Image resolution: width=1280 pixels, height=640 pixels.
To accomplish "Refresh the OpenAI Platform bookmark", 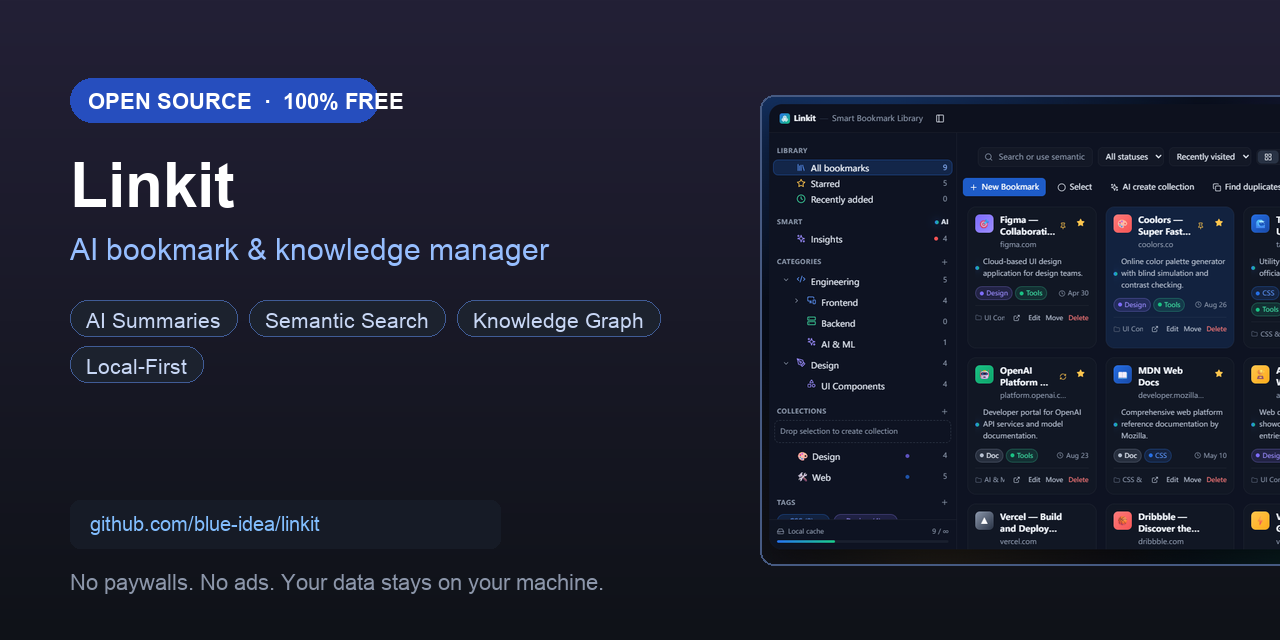I will coord(1063,376).
